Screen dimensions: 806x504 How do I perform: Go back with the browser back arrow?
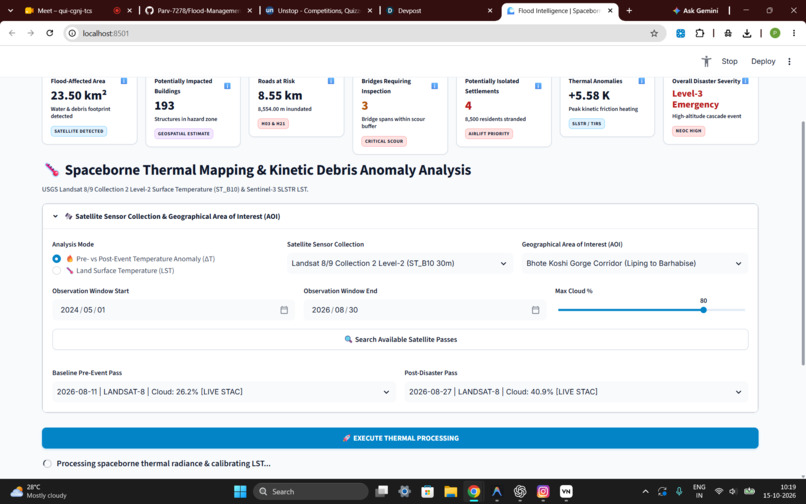pos(12,33)
